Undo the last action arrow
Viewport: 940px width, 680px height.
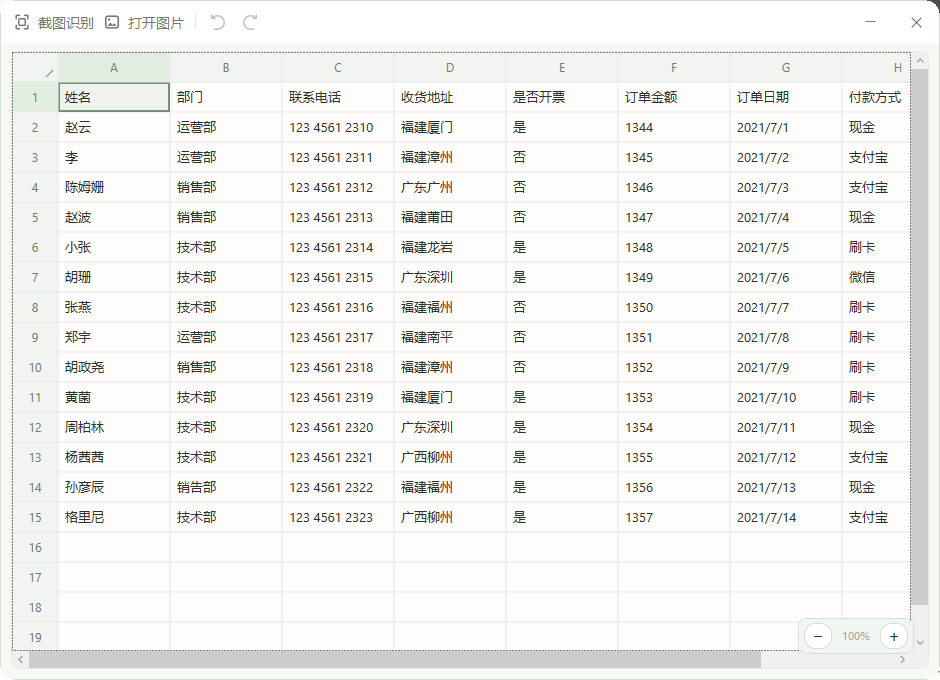[x=218, y=23]
